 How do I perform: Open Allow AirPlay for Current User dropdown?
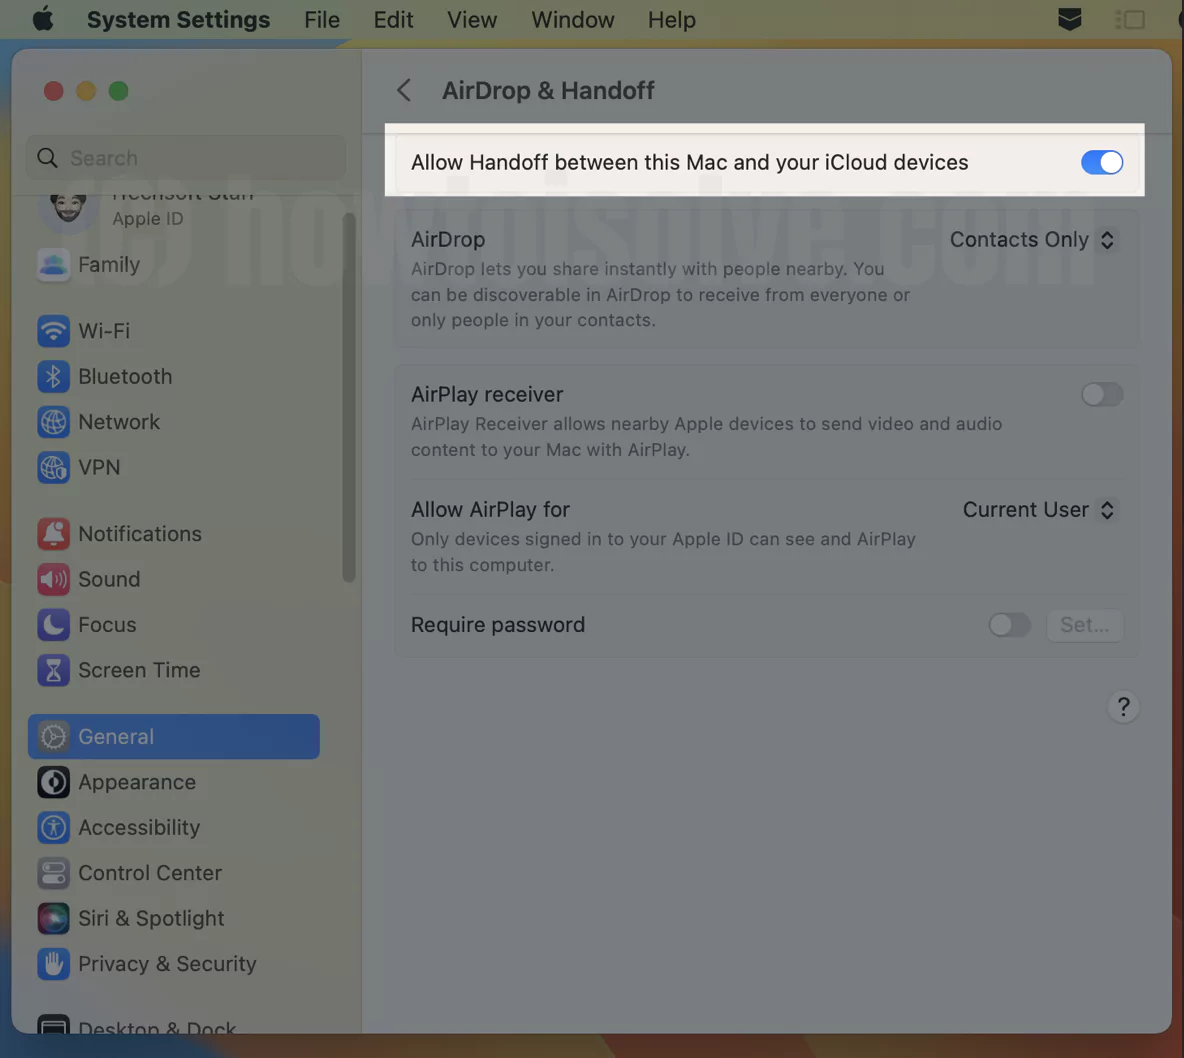point(1039,510)
